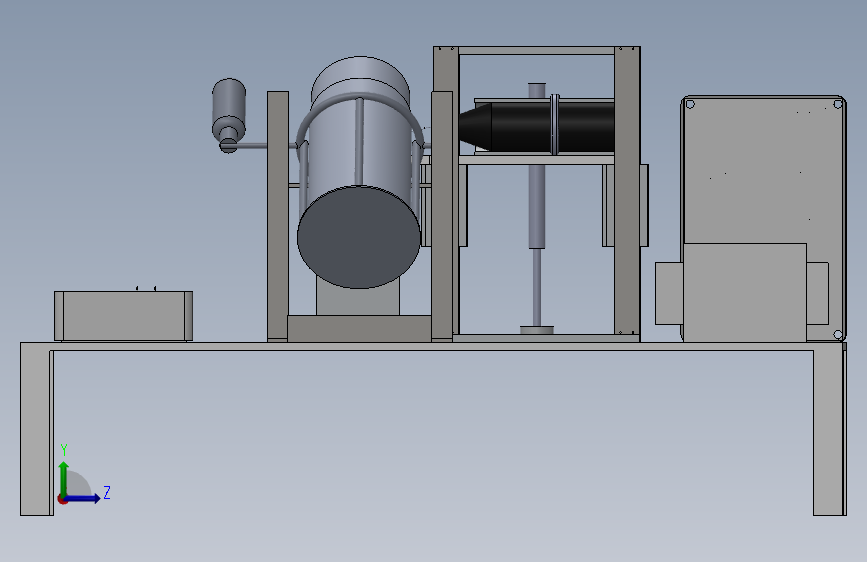Select the small block on the enclosure's left side
The width and height of the screenshot is (867, 562).
[x=669, y=293]
